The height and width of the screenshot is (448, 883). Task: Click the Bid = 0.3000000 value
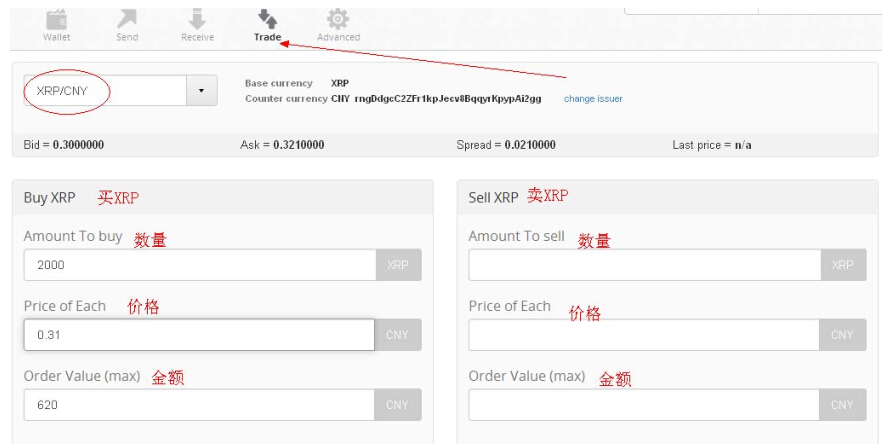[x=64, y=145]
